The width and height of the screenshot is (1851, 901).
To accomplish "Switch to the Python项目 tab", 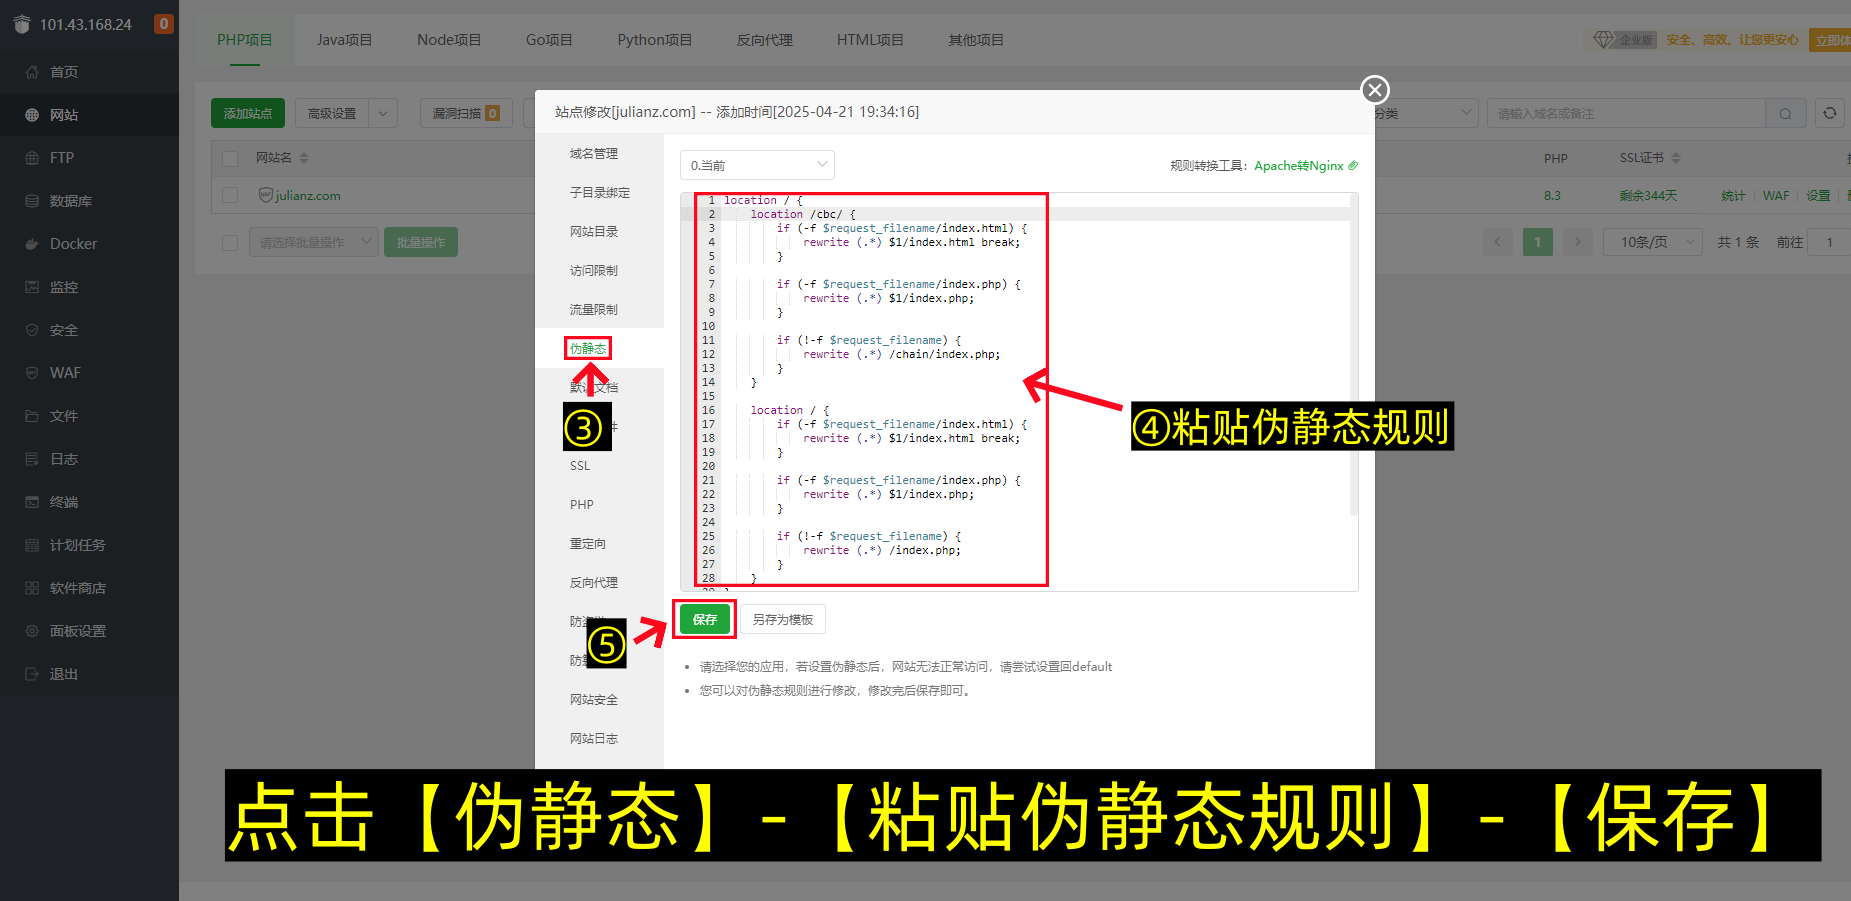I will coord(654,39).
